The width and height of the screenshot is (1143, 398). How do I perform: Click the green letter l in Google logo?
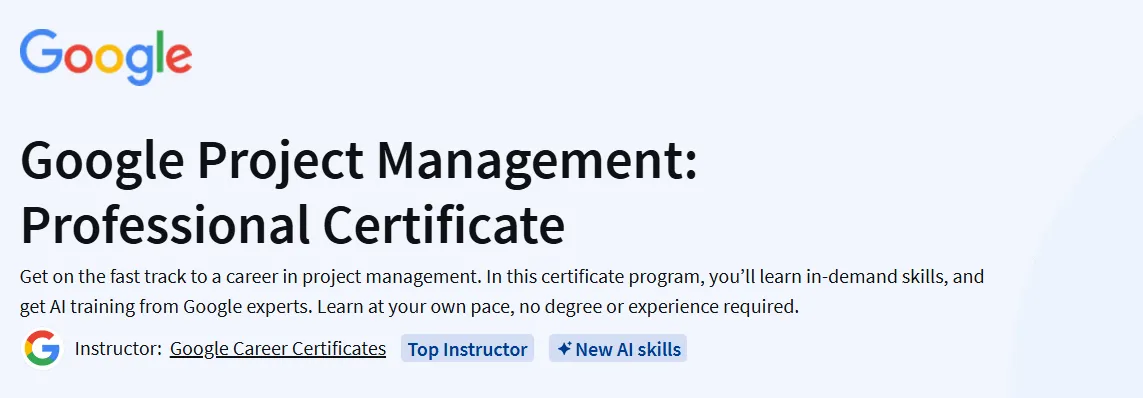click(x=160, y=51)
